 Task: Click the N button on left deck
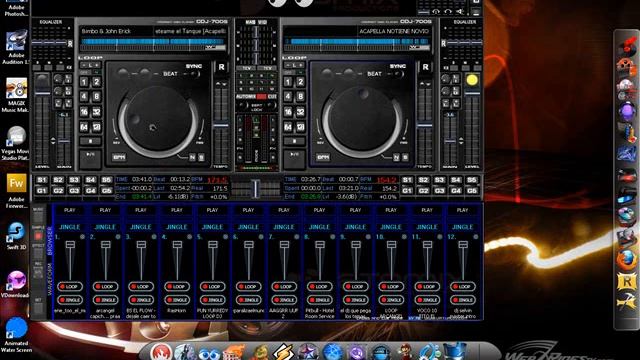(192, 158)
